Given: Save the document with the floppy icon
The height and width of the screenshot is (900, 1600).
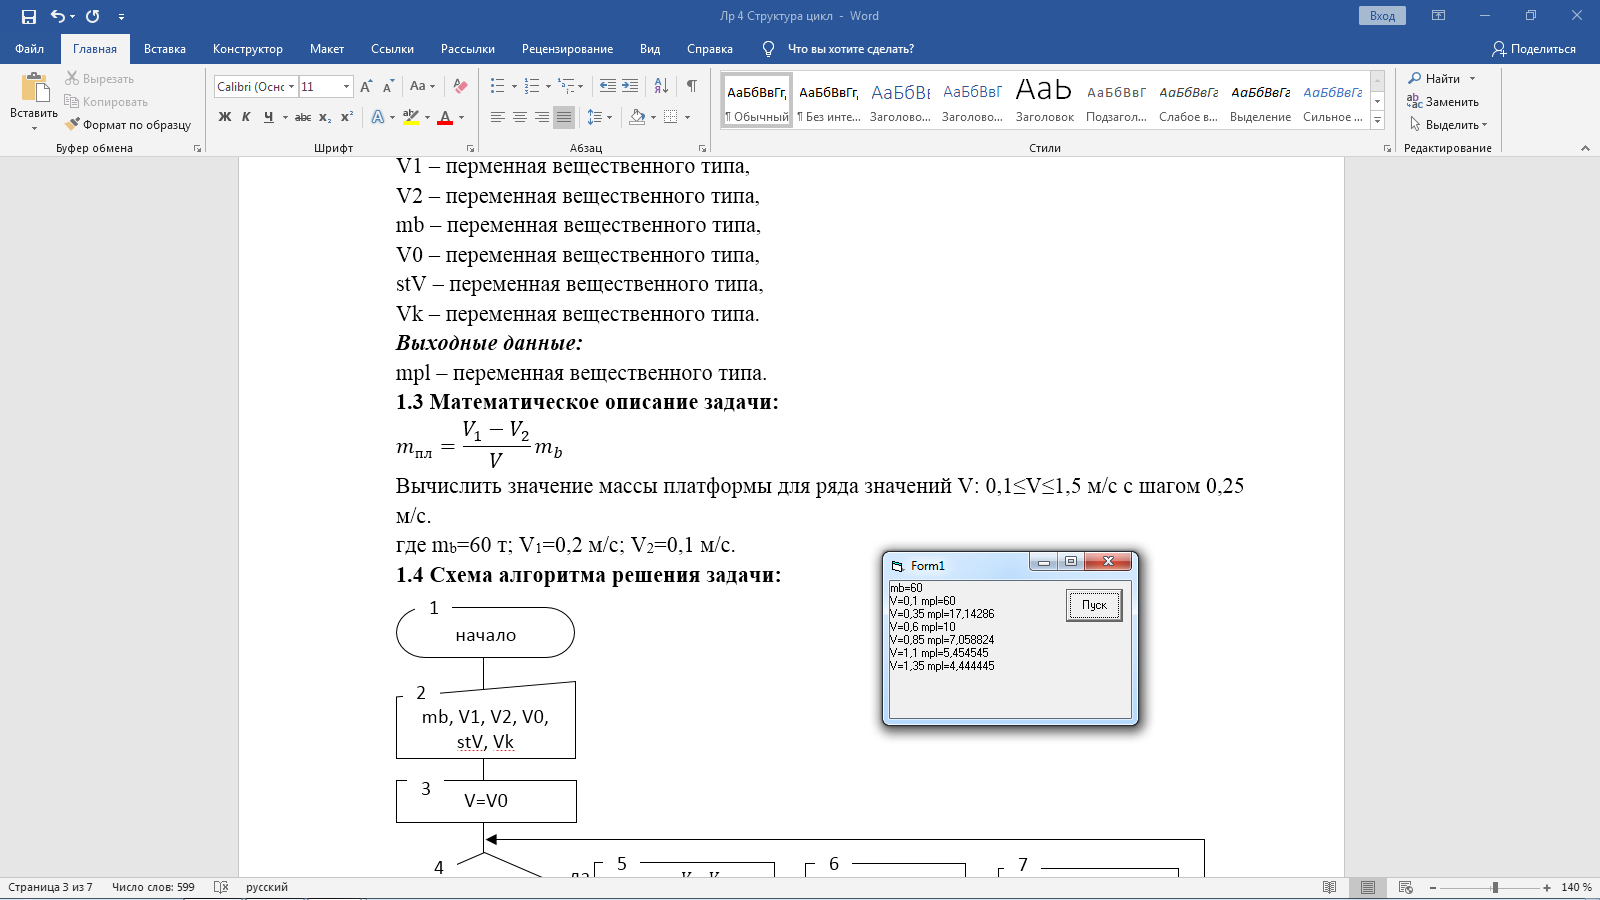Looking at the screenshot, I should tap(29, 16).
